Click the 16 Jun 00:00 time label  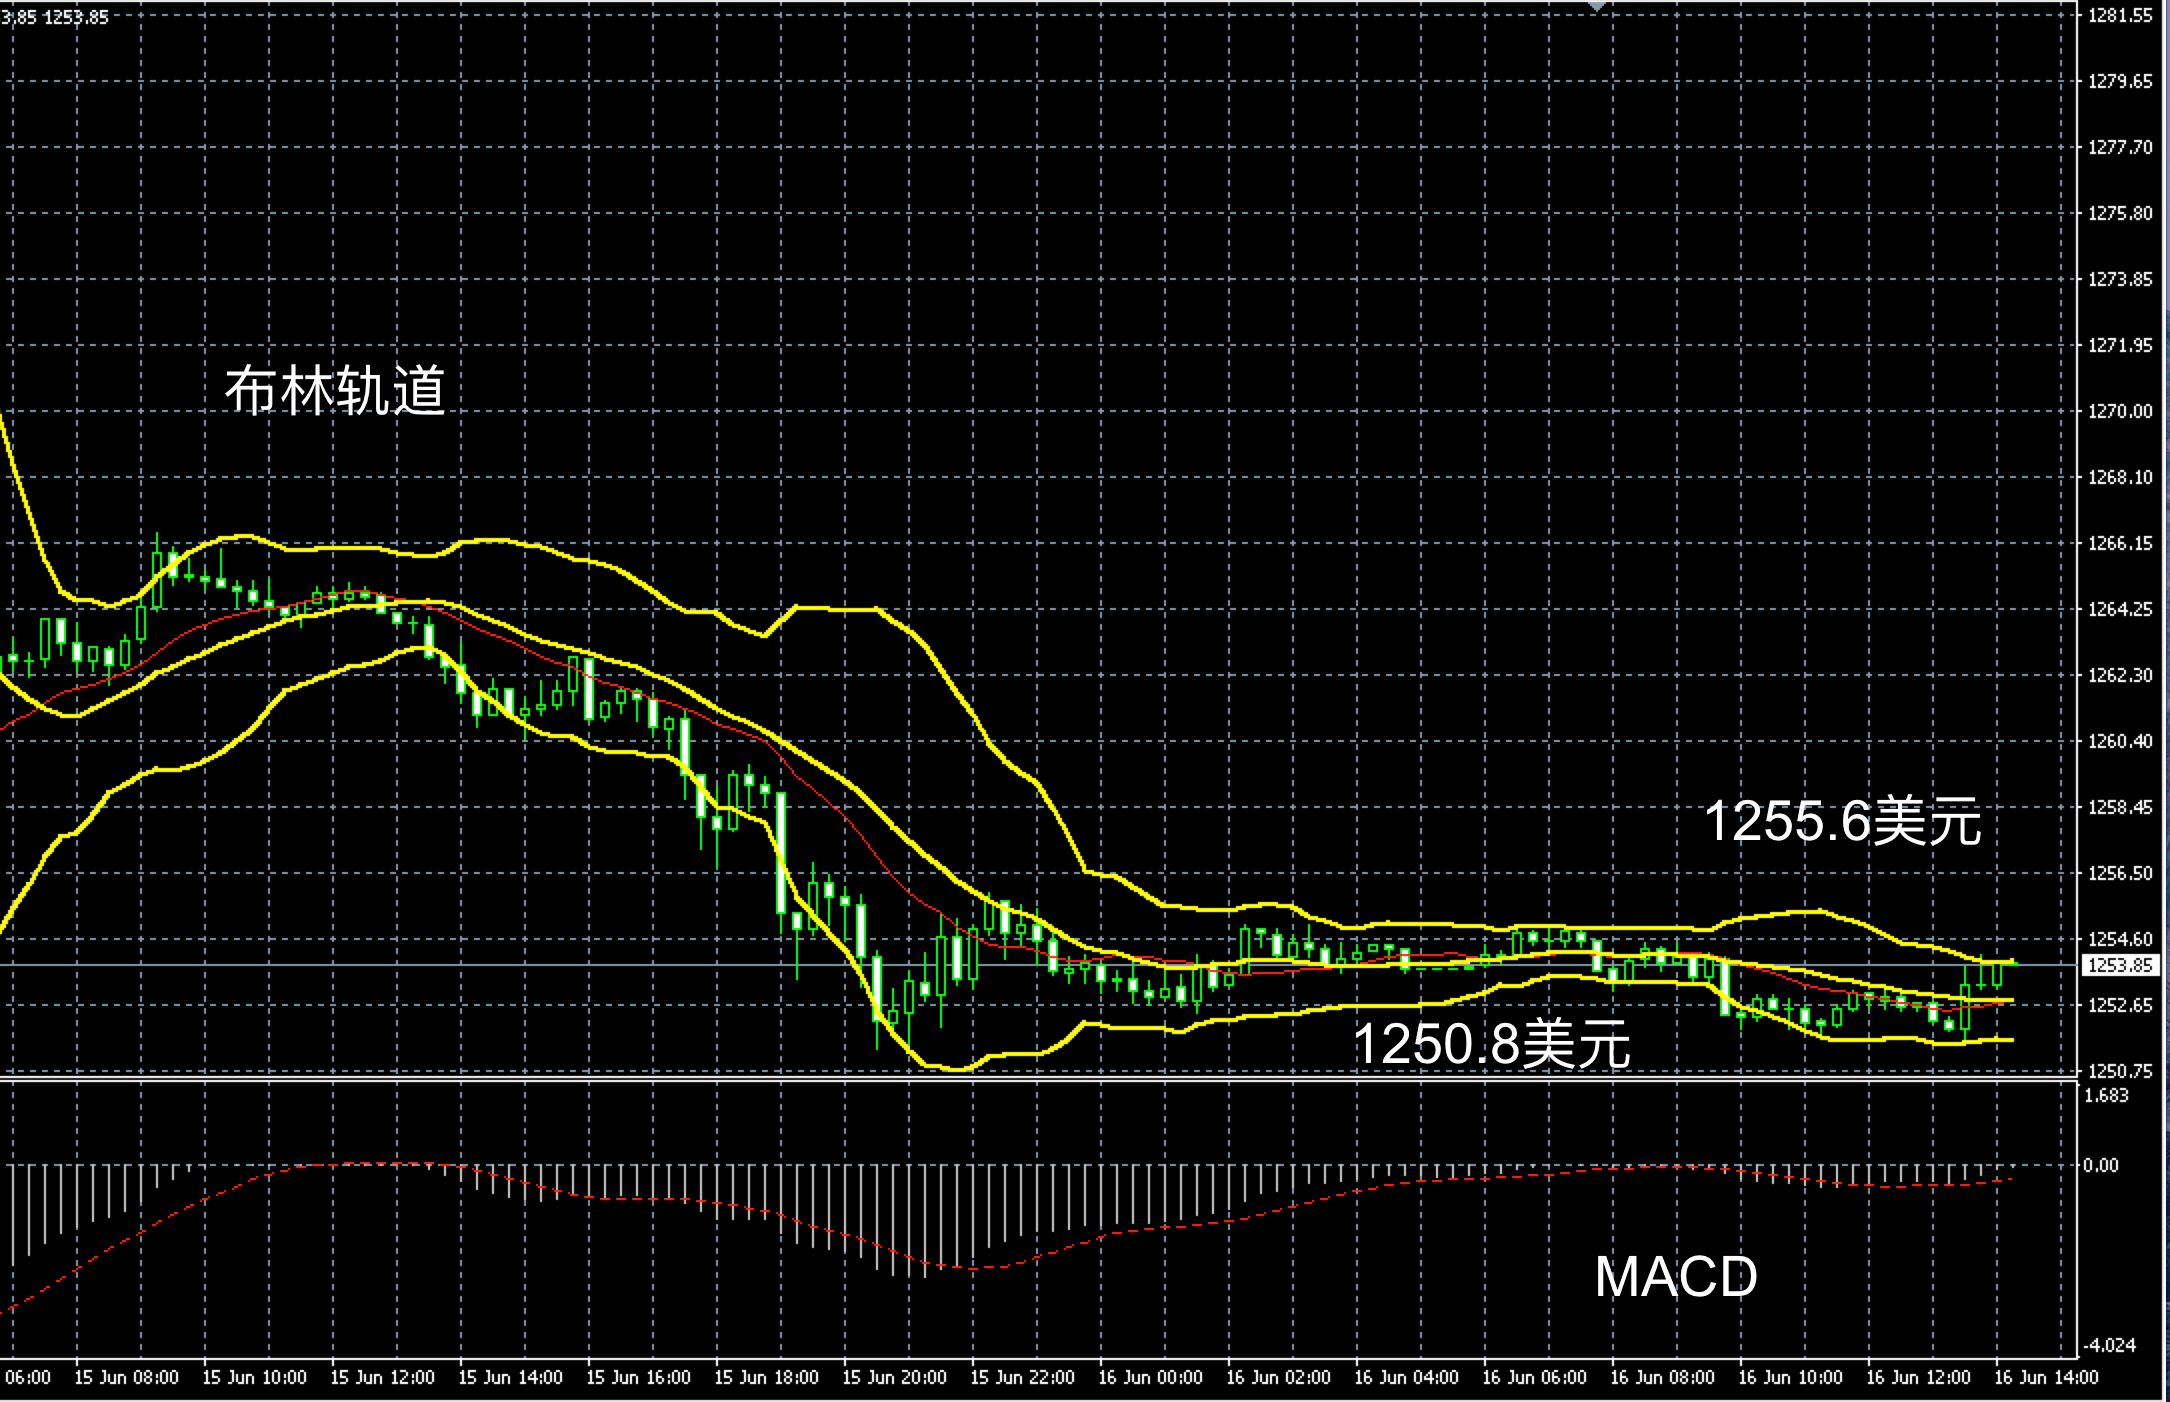click(x=1150, y=1377)
